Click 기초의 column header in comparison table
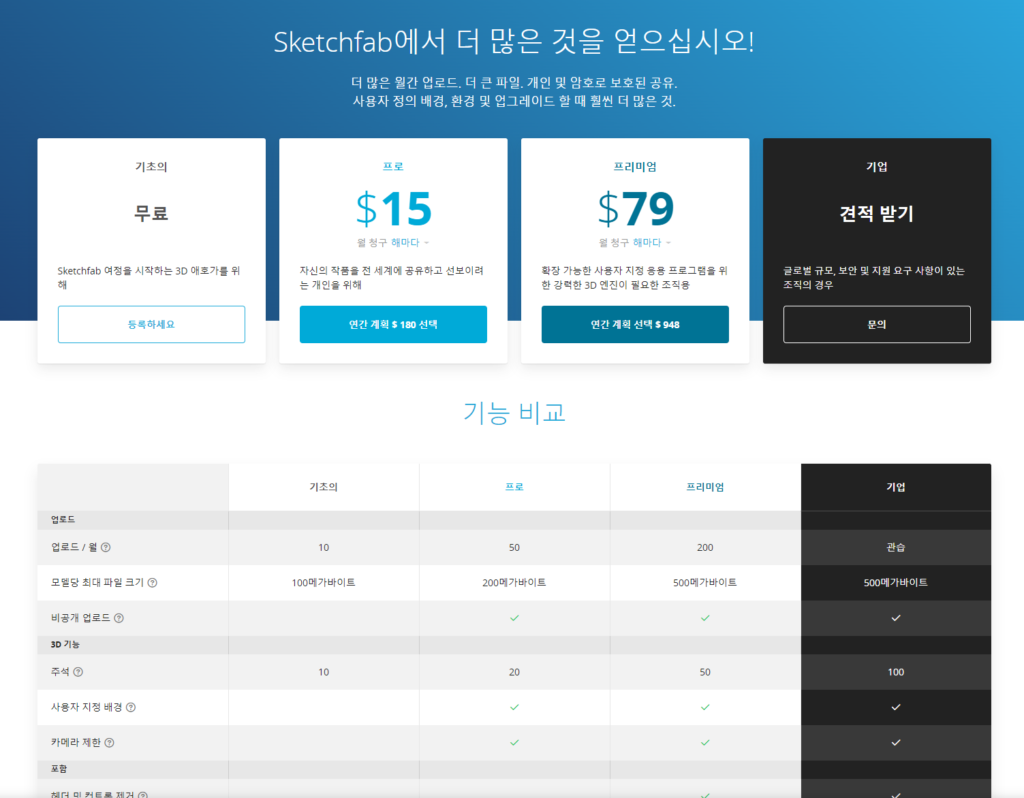 coord(324,487)
